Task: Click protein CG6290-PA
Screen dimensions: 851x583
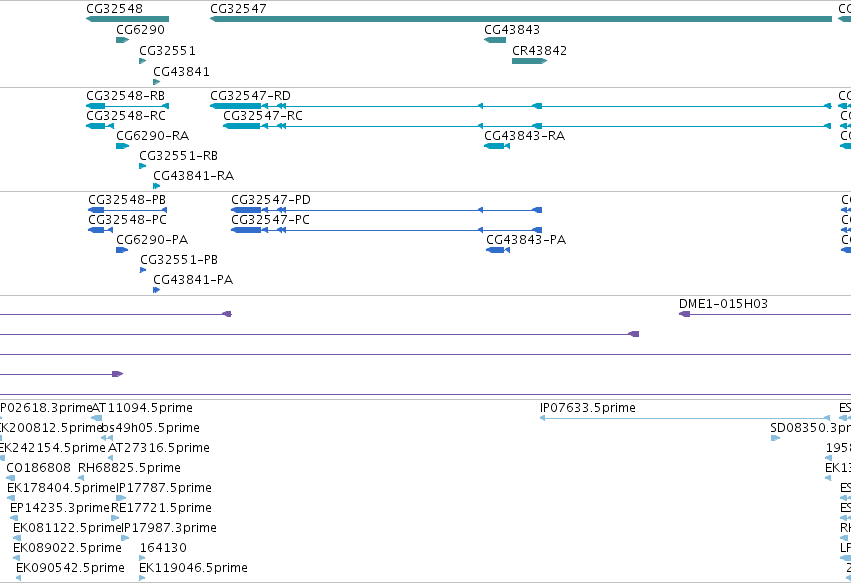Action: click(x=152, y=240)
